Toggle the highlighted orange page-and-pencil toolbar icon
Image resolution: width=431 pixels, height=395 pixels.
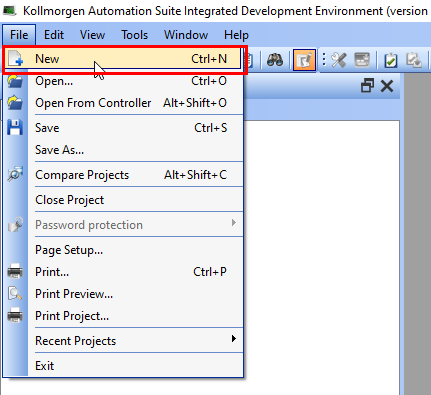click(x=304, y=60)
